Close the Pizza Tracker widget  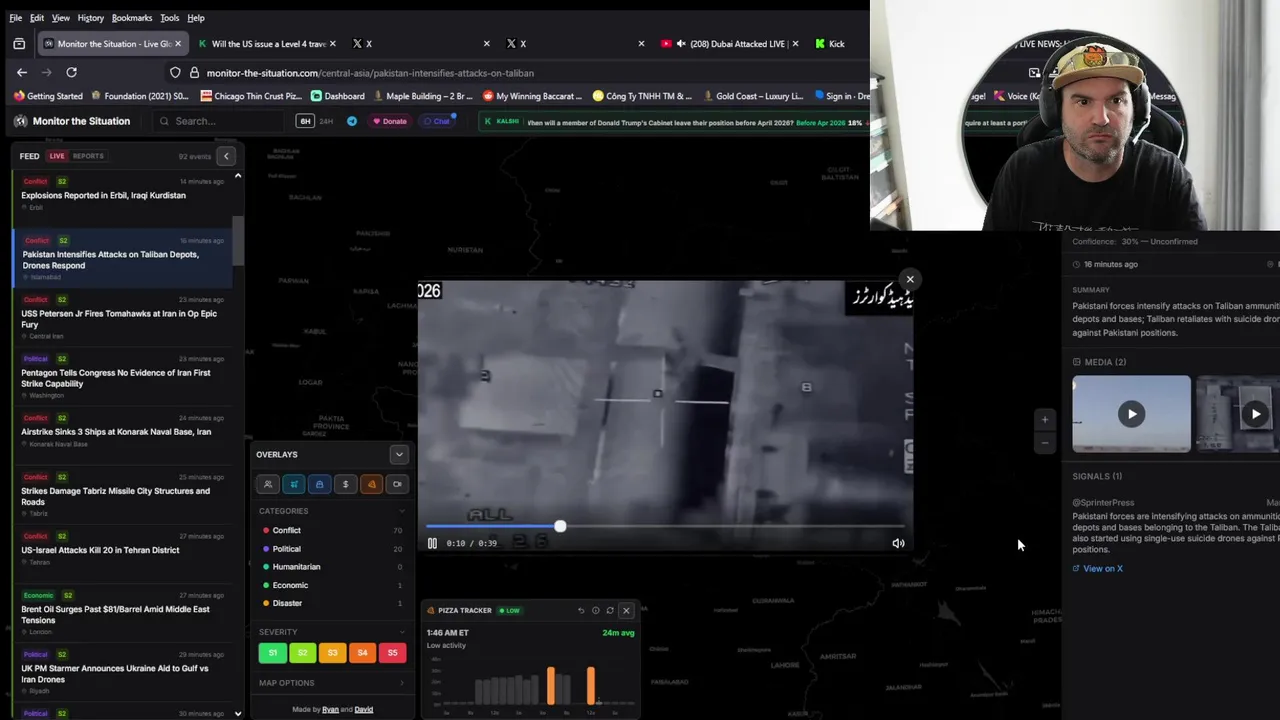(626, 610)
